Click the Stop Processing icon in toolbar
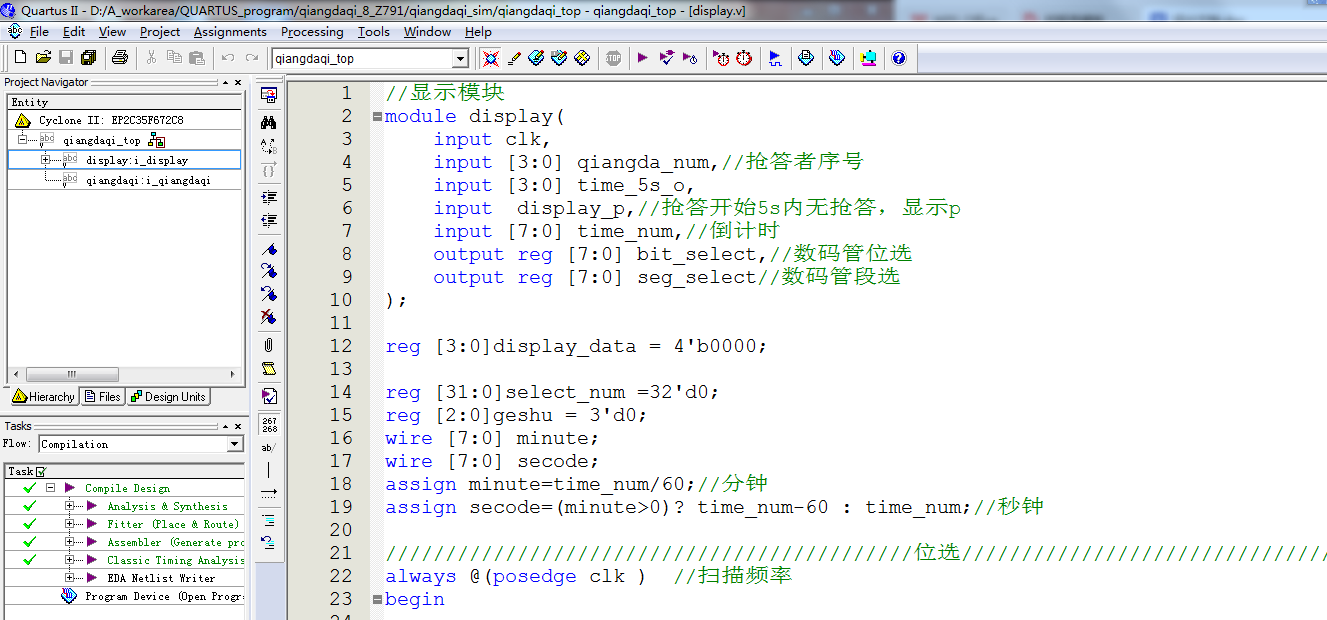The height and width of the screenshot is (620, 1327). point(613,58)
